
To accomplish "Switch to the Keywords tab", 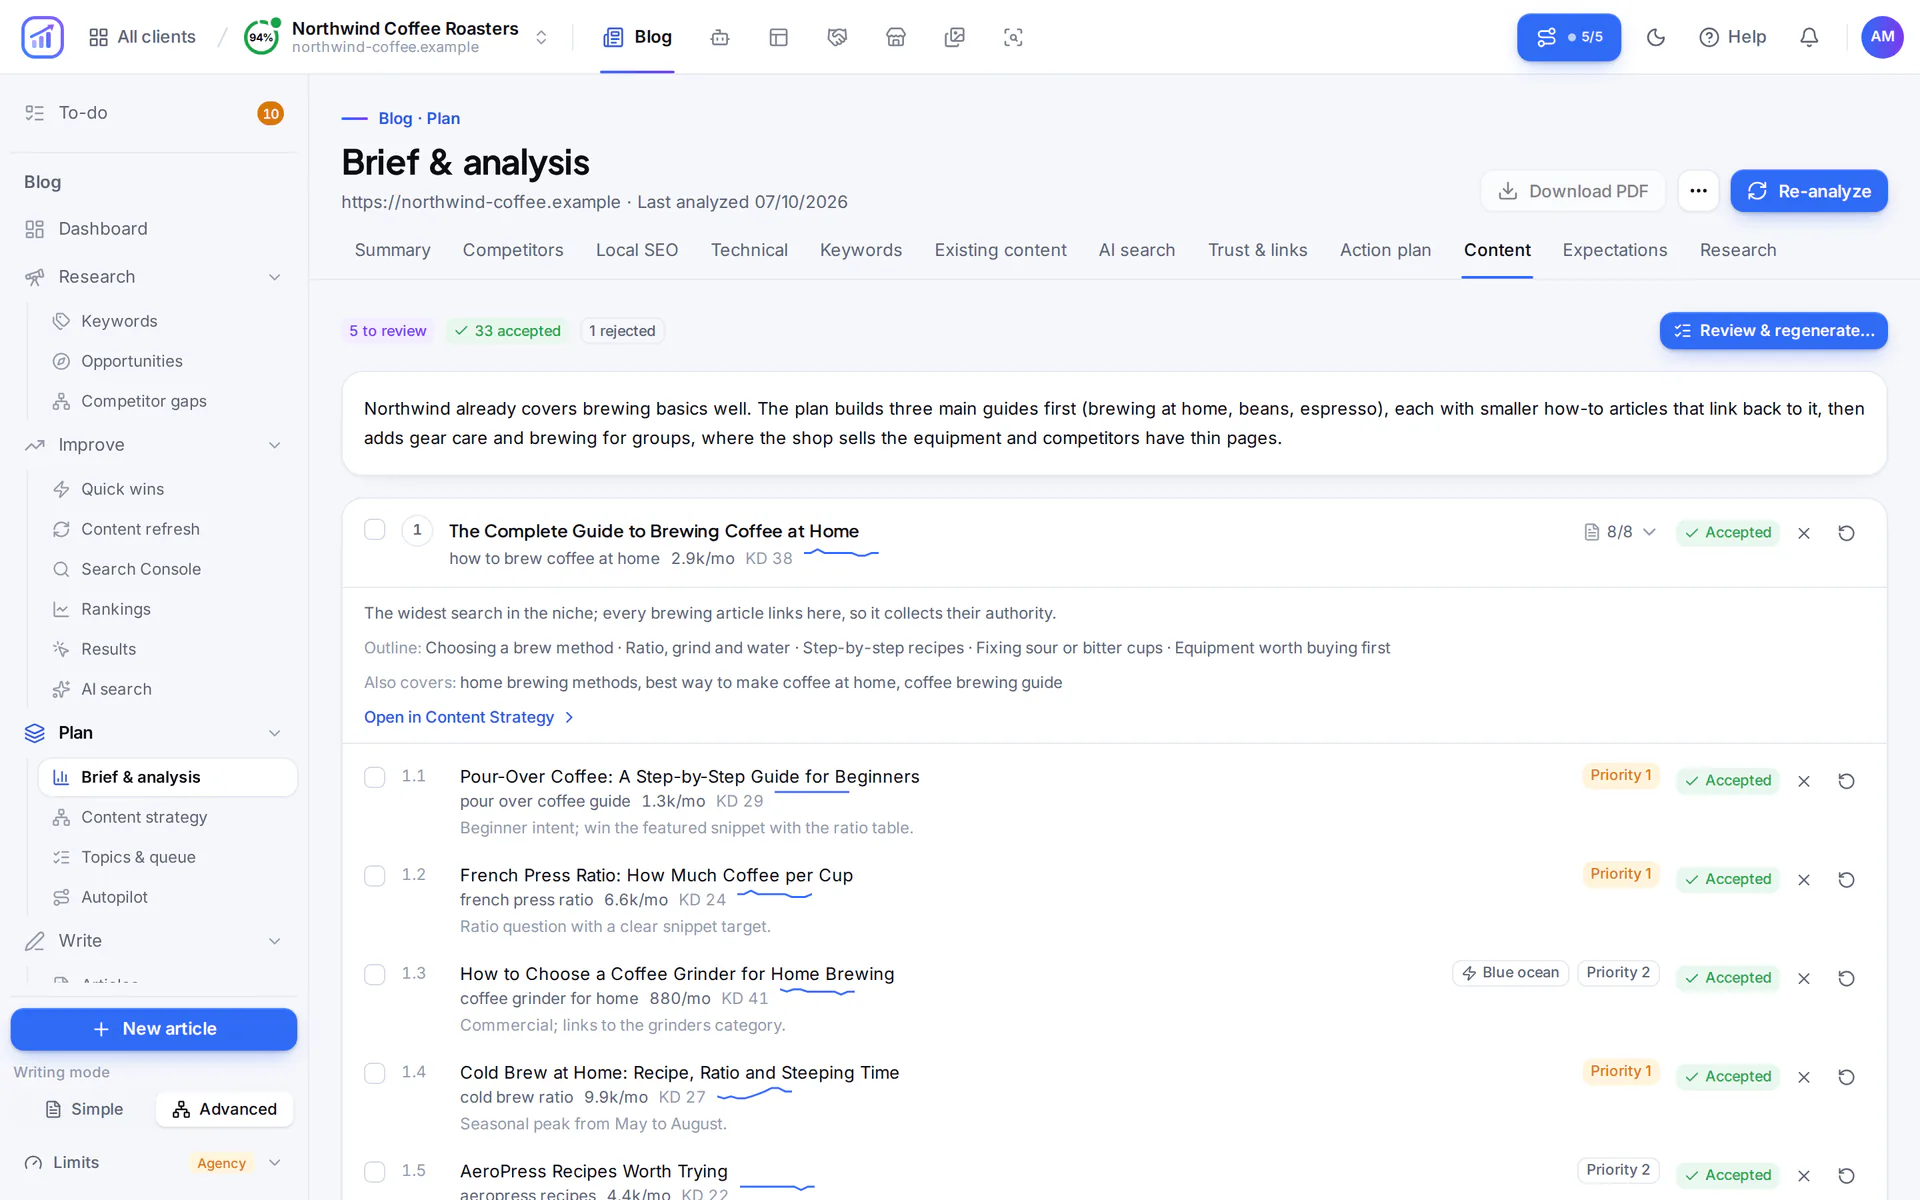I will (861, 250).
